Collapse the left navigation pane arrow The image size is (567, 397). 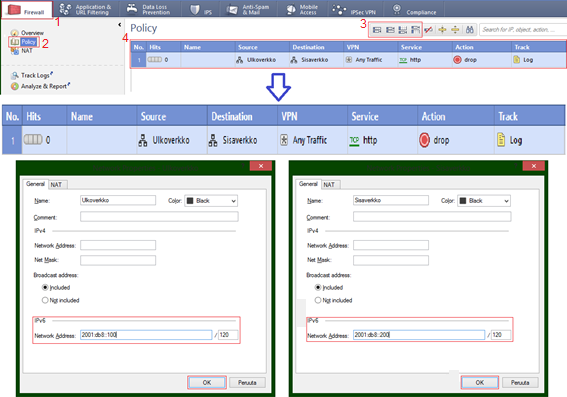click(120, 25)
